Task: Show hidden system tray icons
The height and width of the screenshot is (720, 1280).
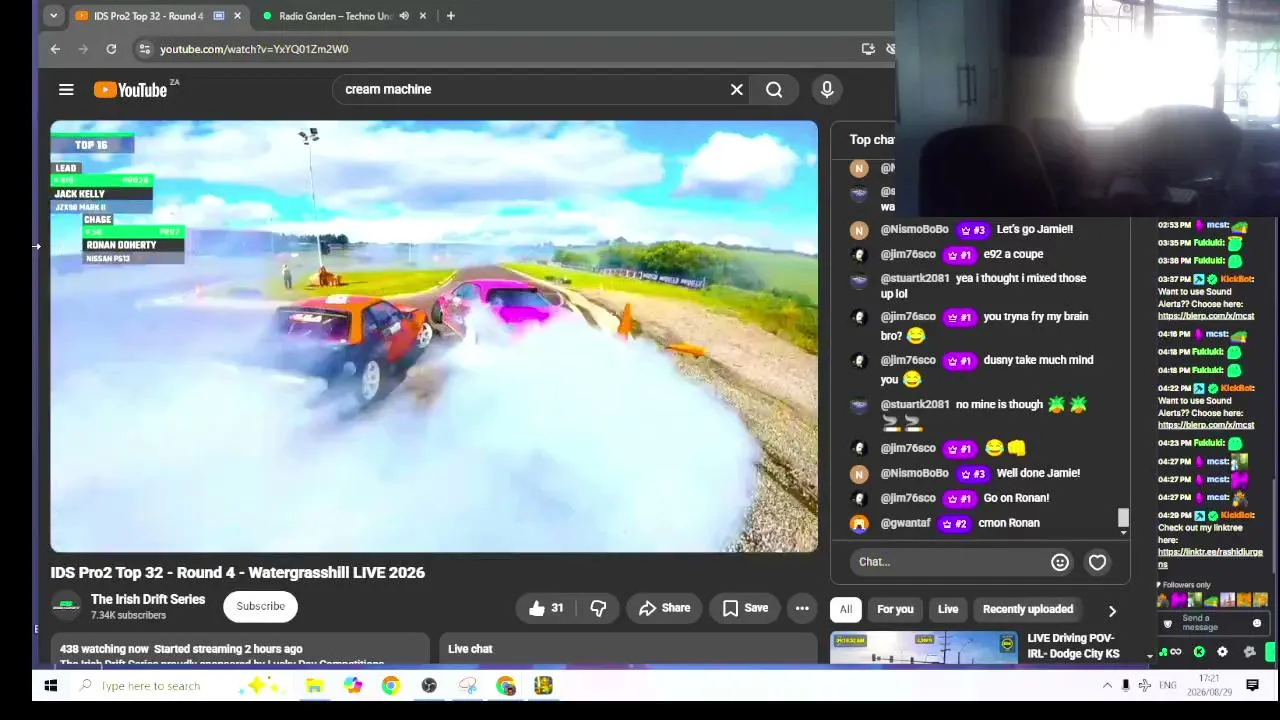Action: (1107, 686)
